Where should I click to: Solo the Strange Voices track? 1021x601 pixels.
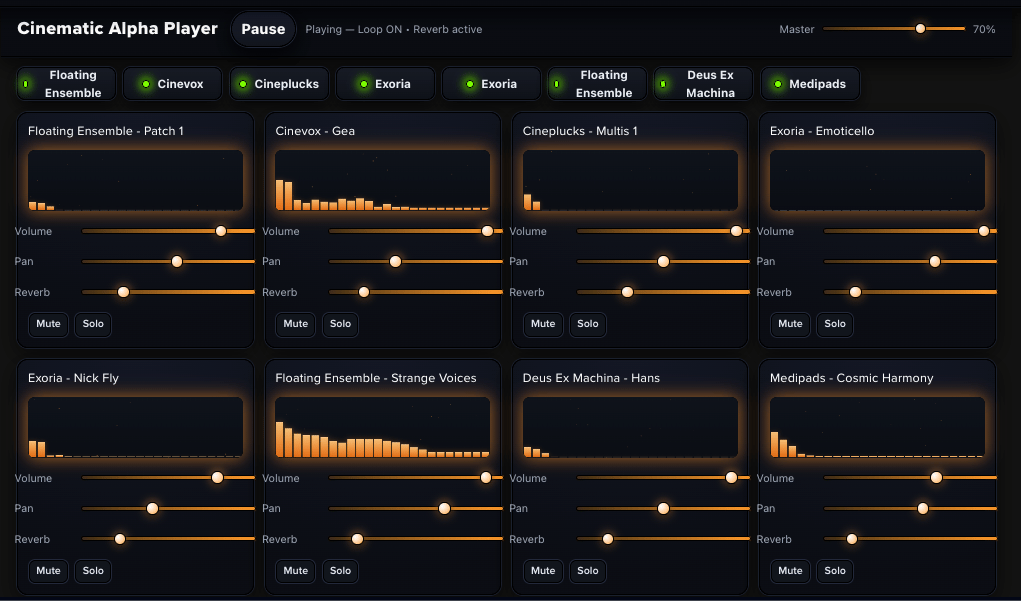pyautogui.click(x=340, y=571)
